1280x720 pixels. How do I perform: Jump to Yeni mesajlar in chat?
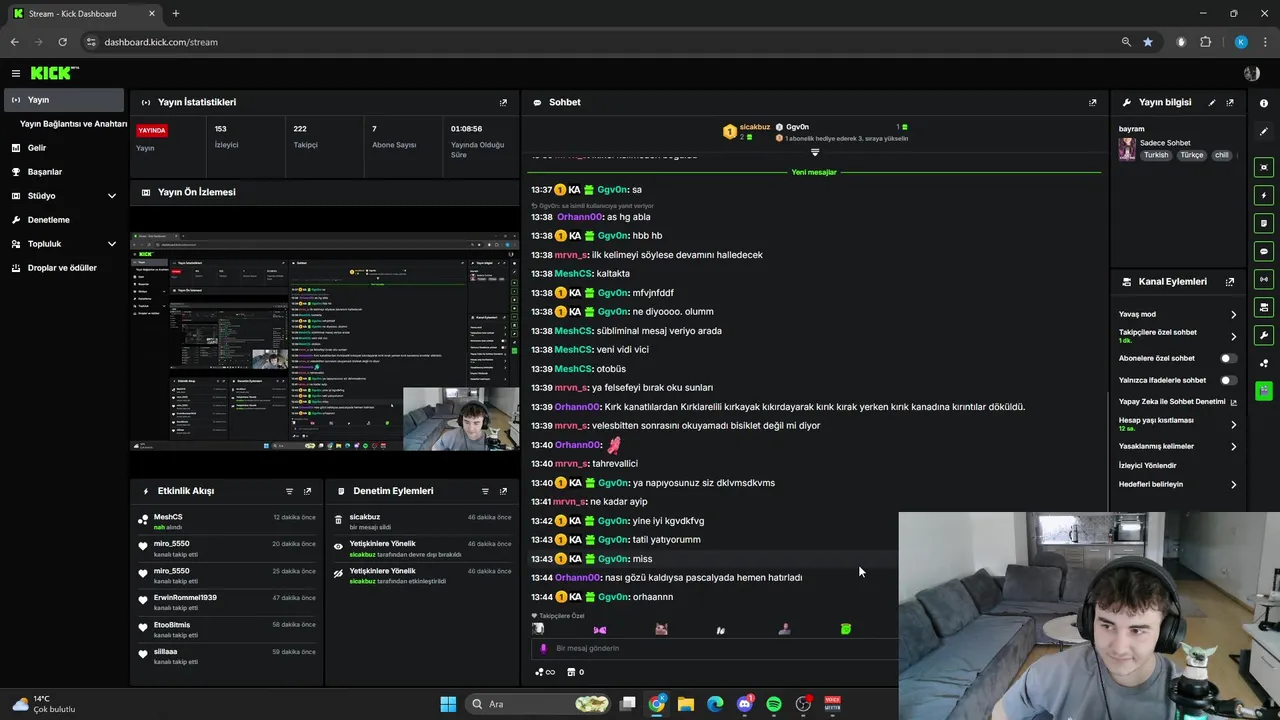[814, 172]
